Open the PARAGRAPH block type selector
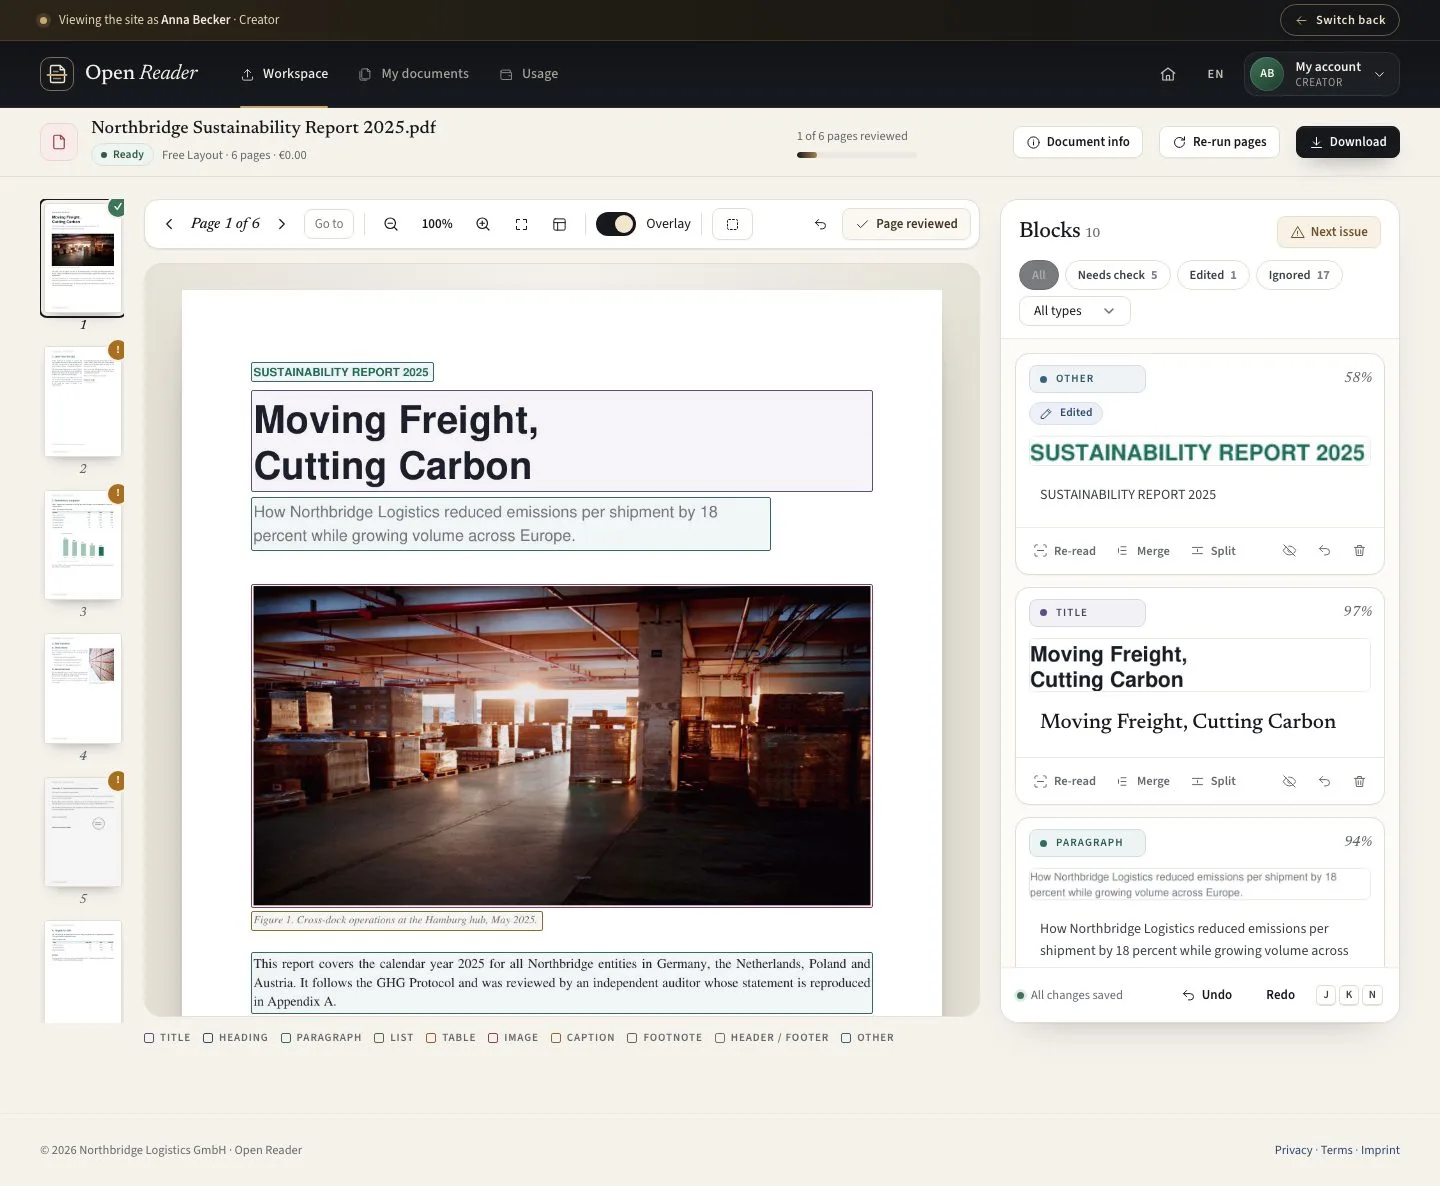 1087,843
